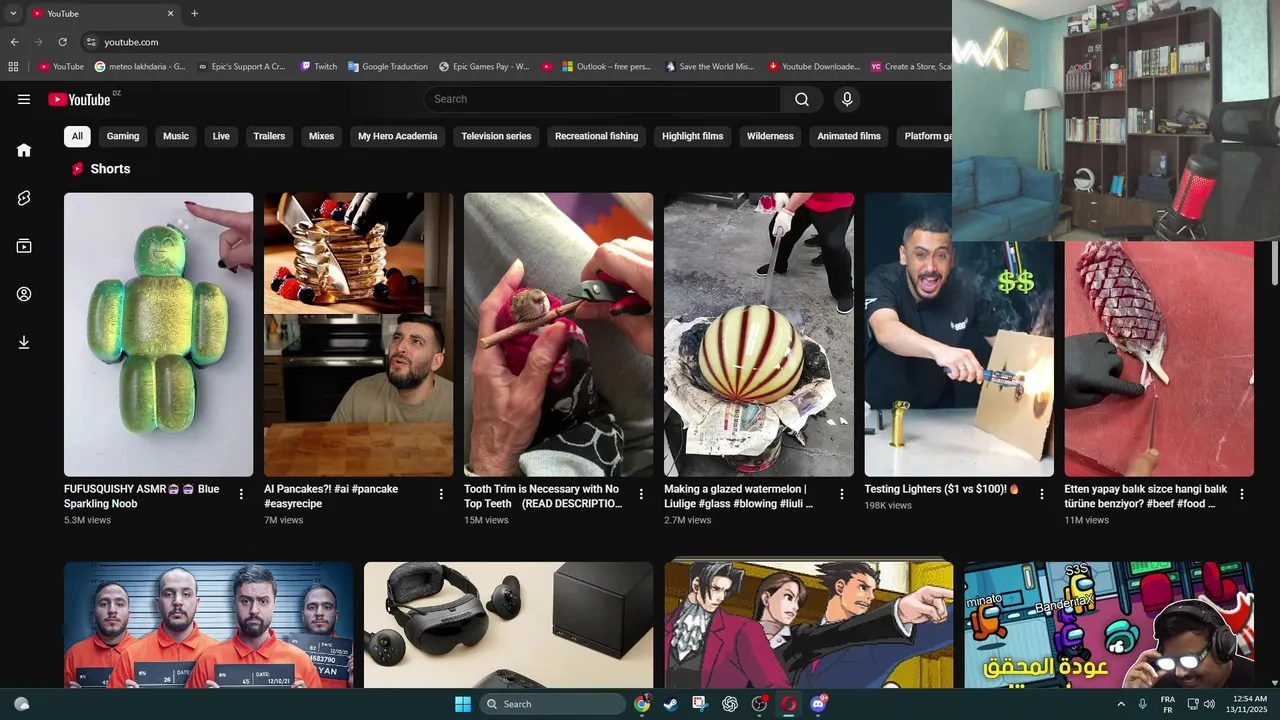Open Chrome from the taskbar
The image size is (1280, 720).
click(641, 704)
